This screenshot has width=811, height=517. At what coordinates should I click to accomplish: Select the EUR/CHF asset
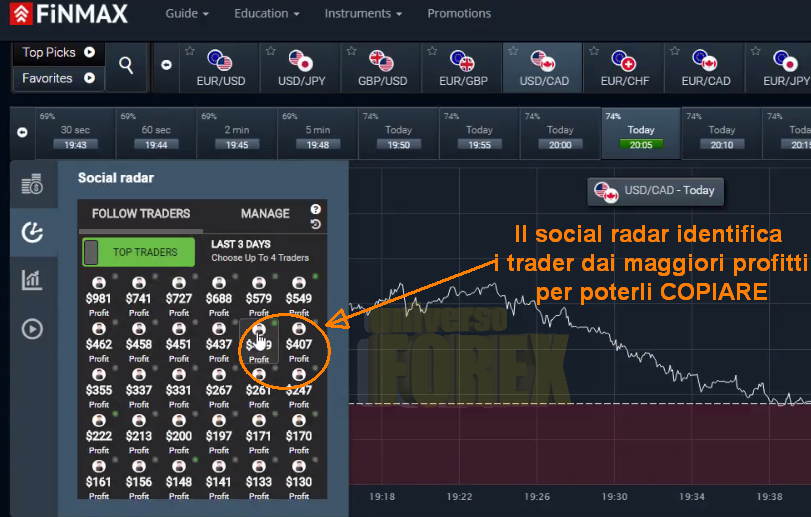pos(625,68)
